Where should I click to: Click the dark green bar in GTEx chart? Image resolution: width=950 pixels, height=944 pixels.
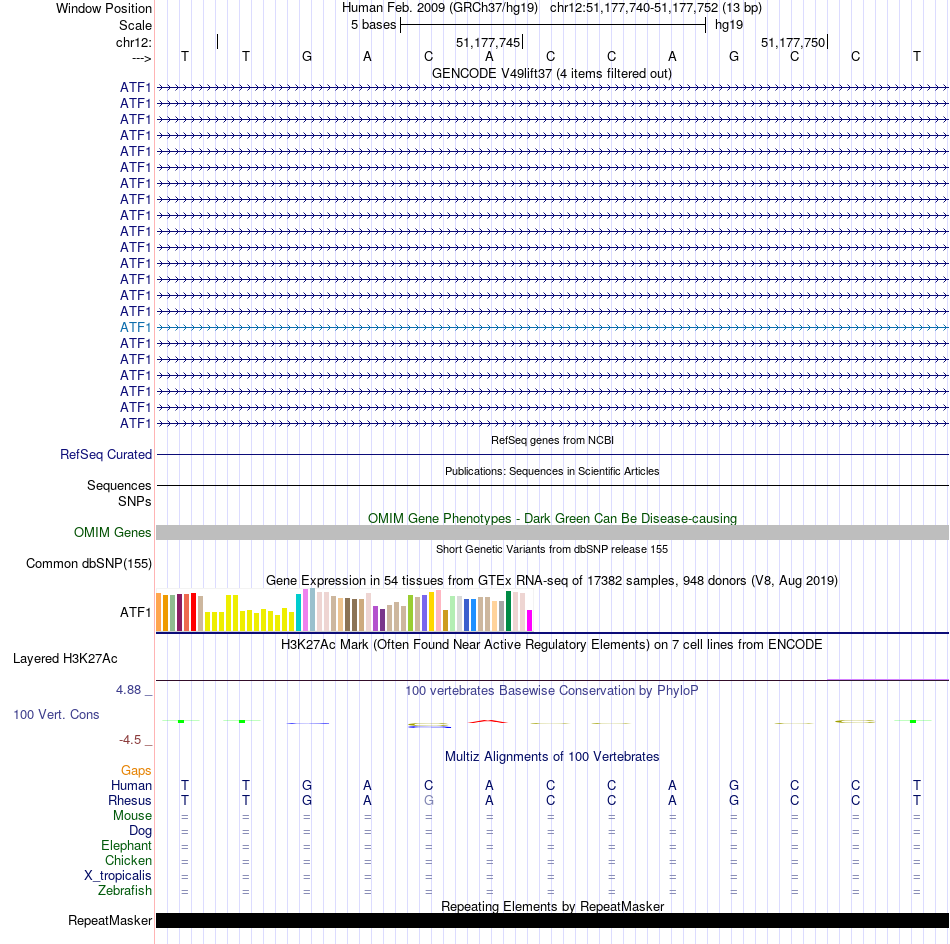508,611
